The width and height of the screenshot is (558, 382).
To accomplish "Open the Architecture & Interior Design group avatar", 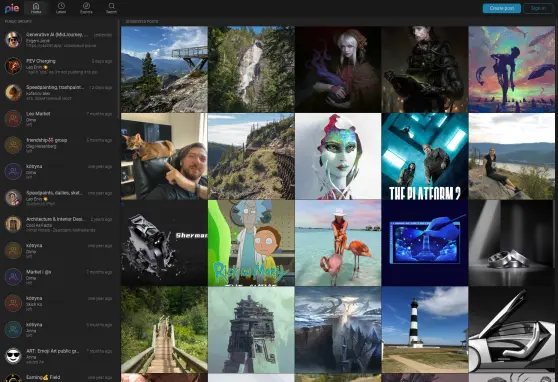I will 13,224.
